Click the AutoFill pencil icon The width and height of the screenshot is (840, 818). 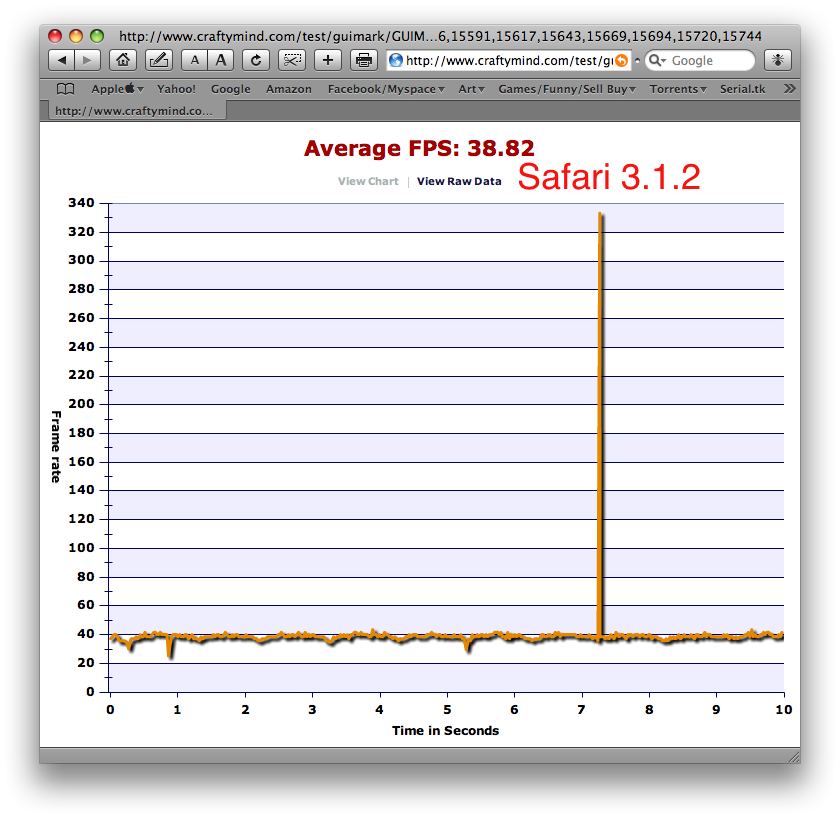[159, 61]
